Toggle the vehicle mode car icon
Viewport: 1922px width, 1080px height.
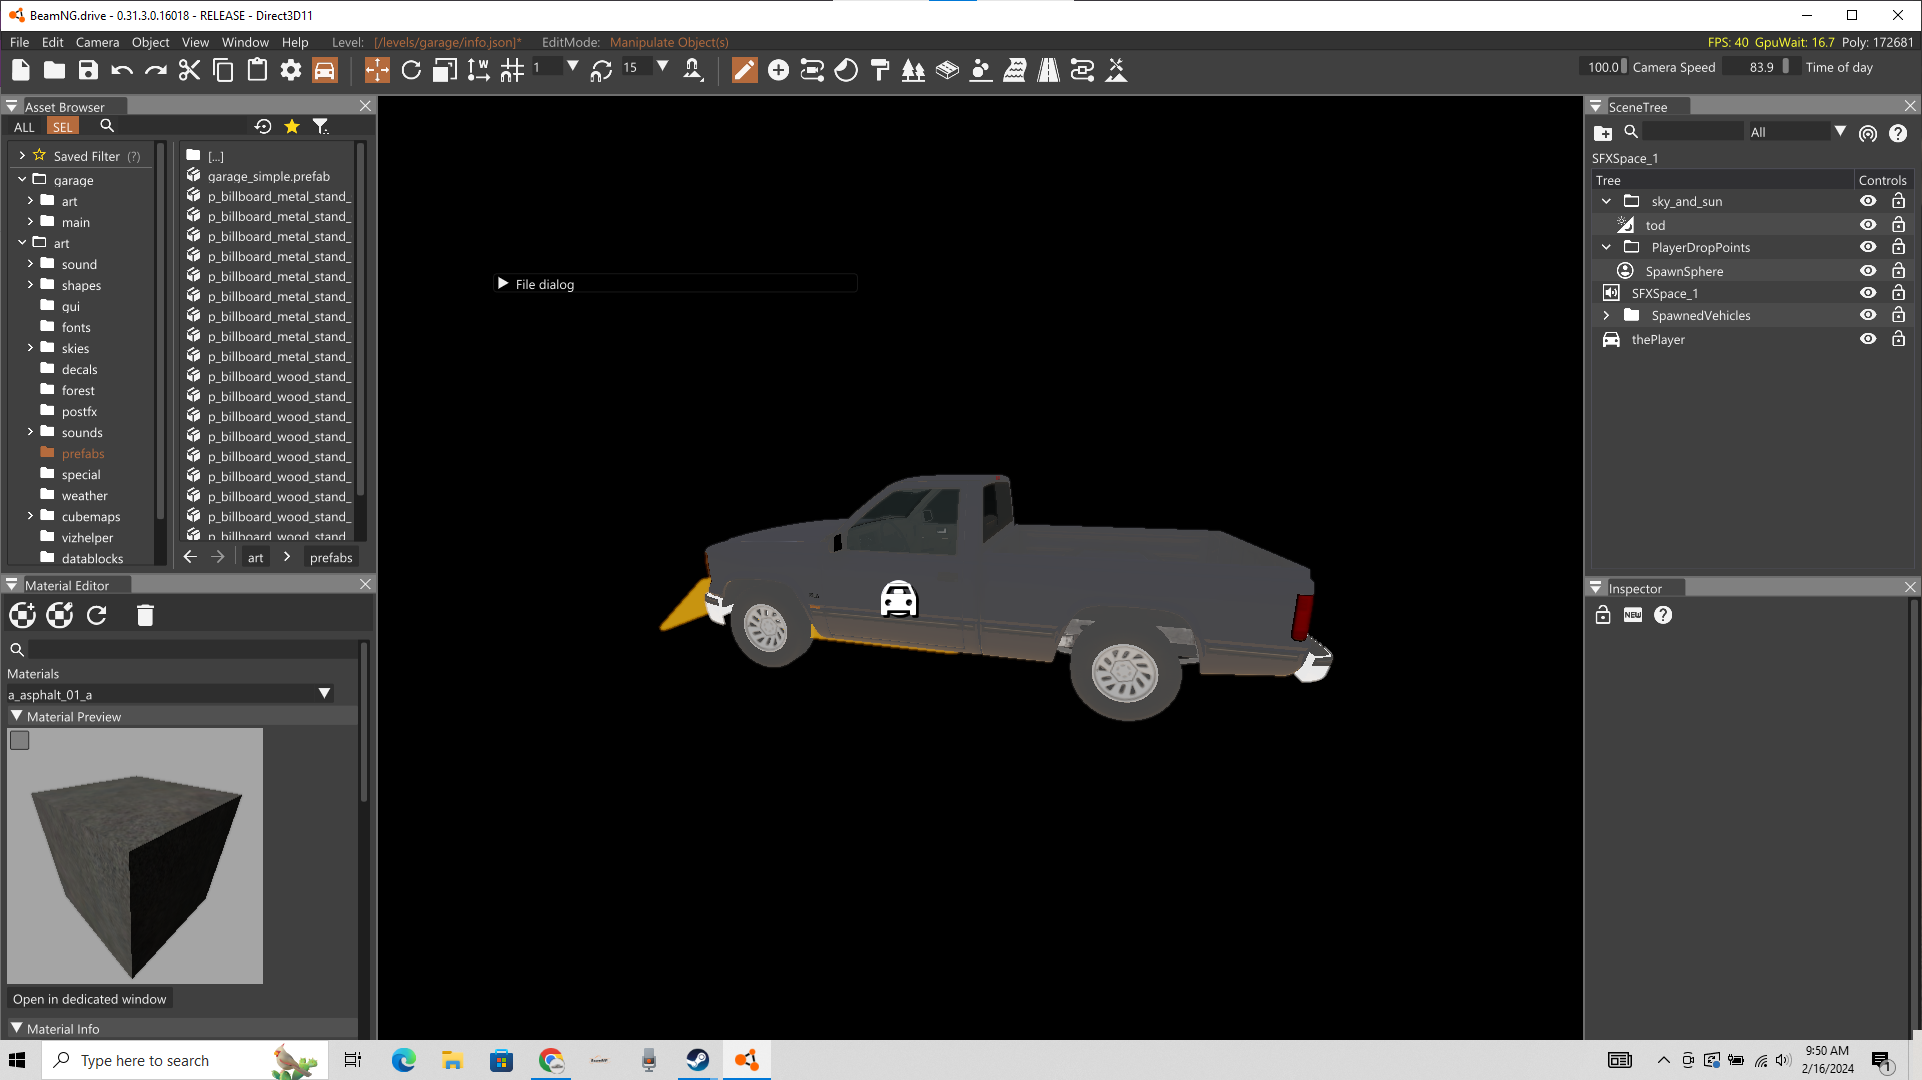325,70
